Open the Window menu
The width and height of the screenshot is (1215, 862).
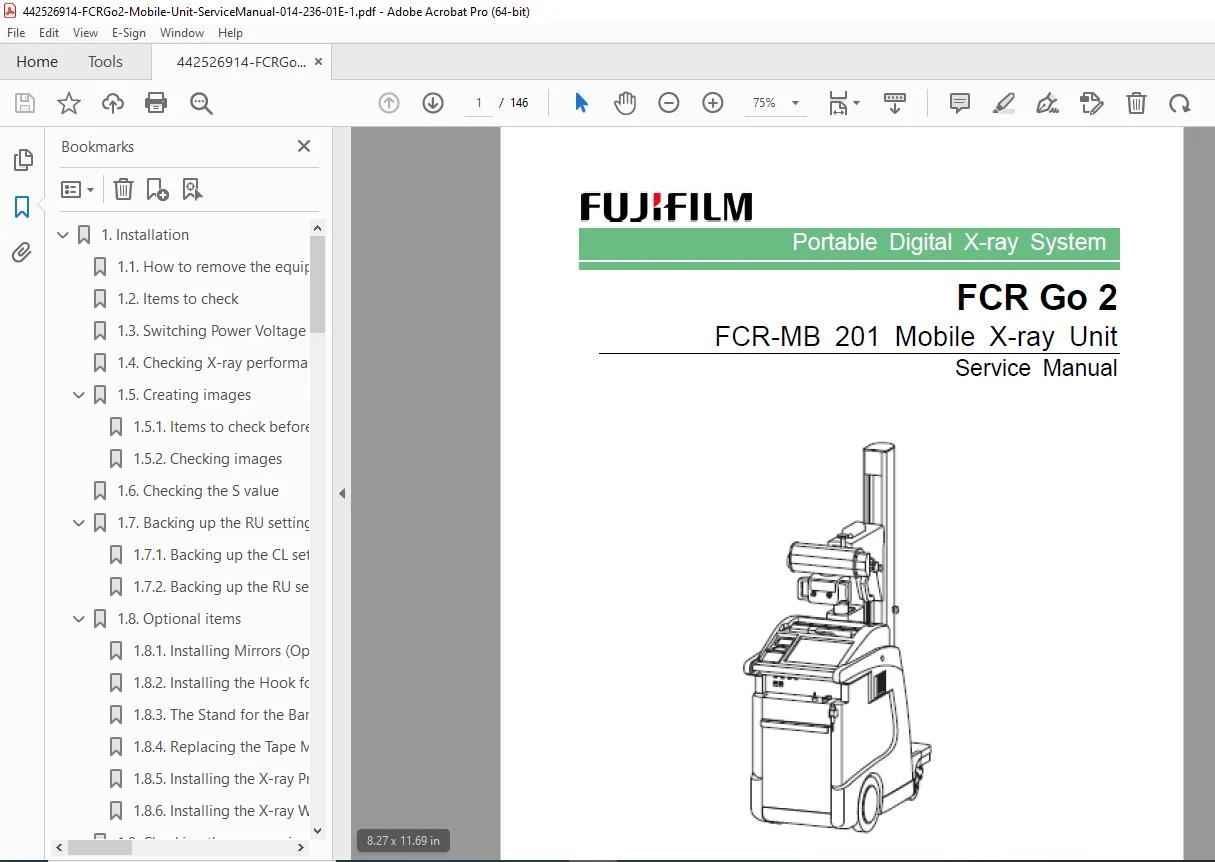(182, 33)
